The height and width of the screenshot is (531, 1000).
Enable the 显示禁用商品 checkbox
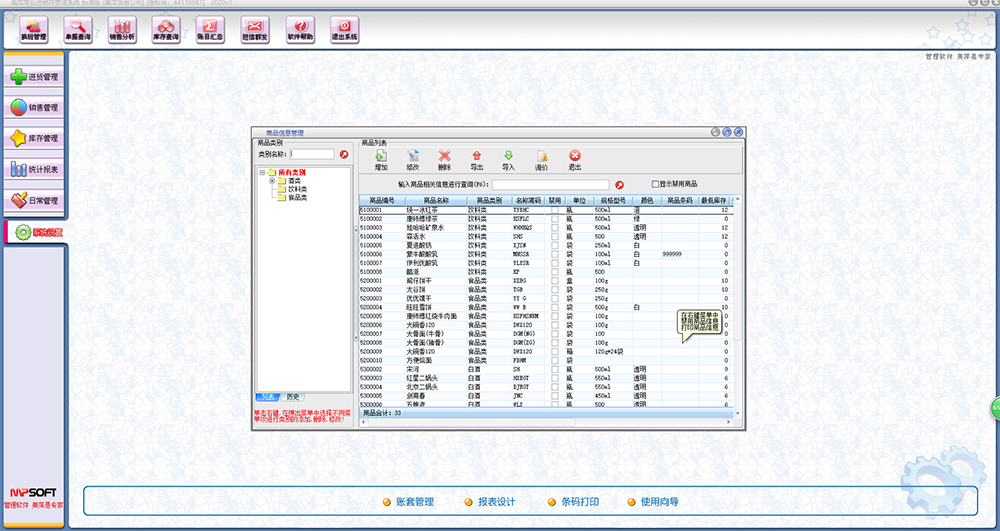[x=656, y=184]
